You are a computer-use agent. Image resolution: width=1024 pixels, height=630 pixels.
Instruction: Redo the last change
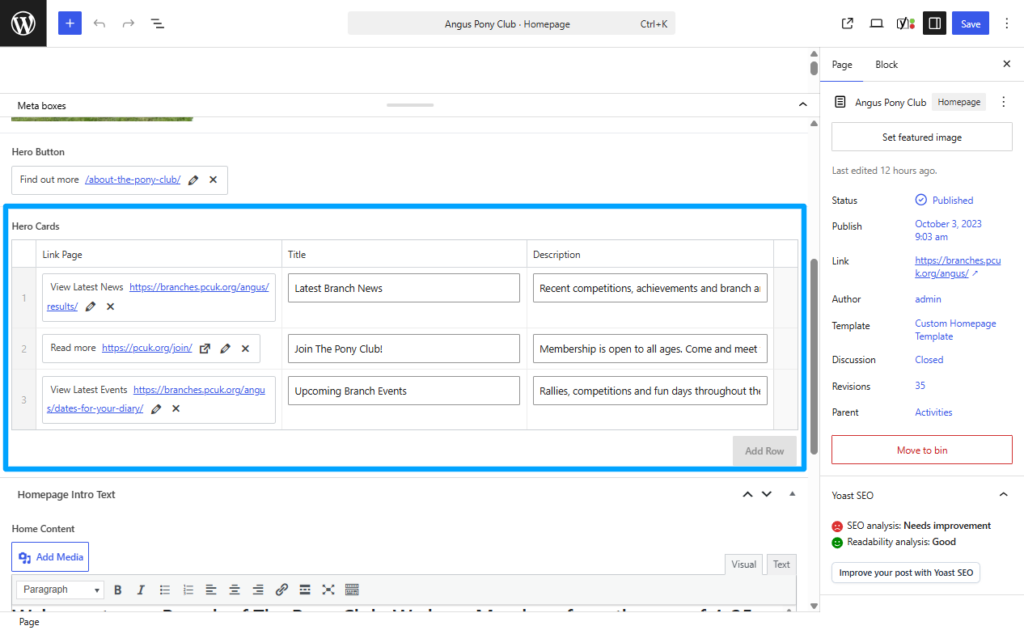pos(128,24)
